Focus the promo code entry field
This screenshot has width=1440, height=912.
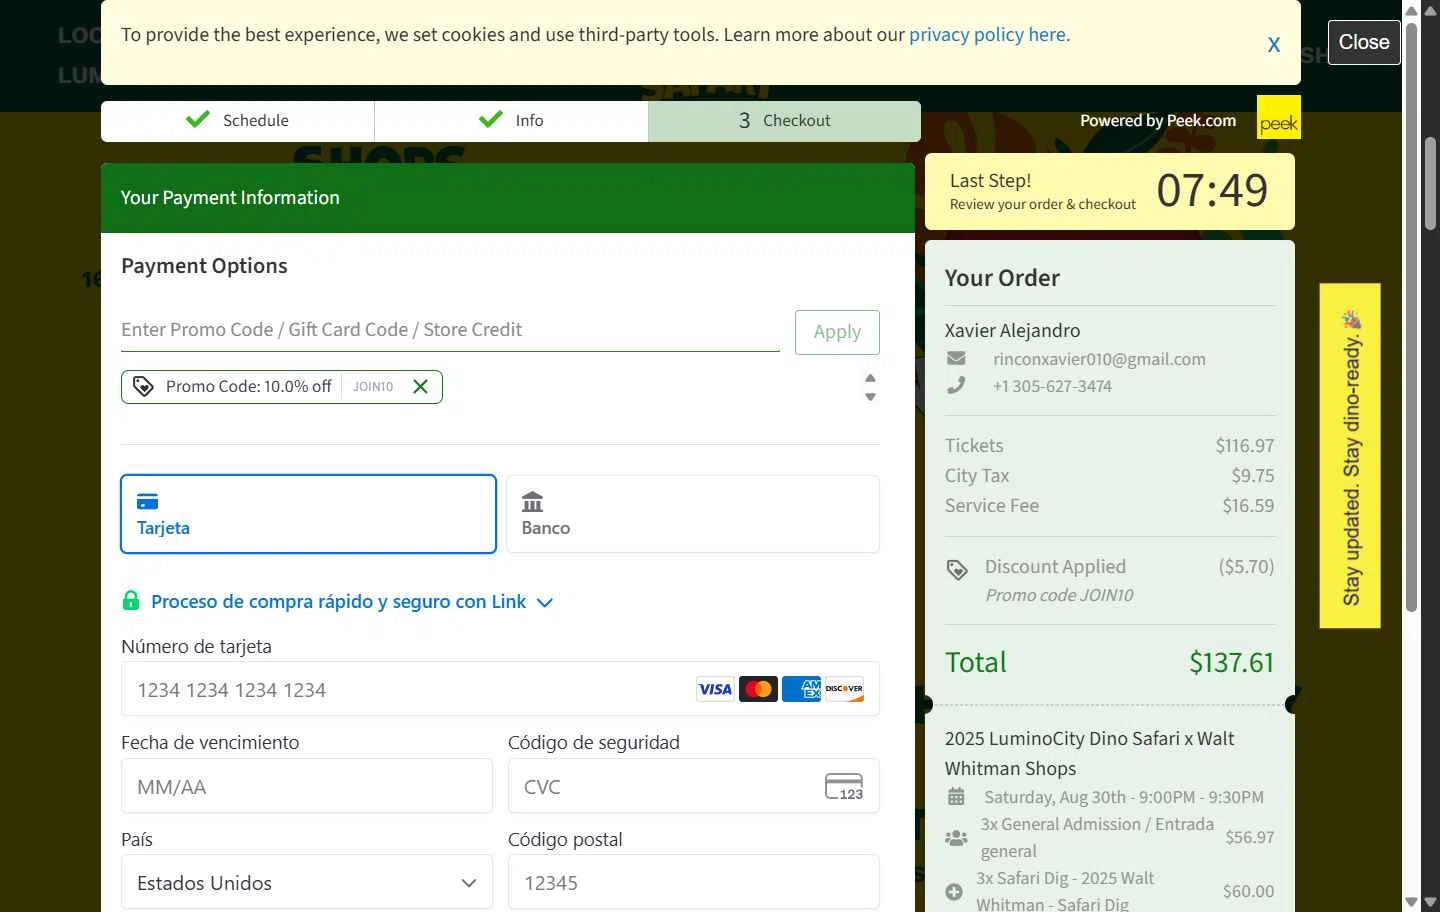coord(450,330)
